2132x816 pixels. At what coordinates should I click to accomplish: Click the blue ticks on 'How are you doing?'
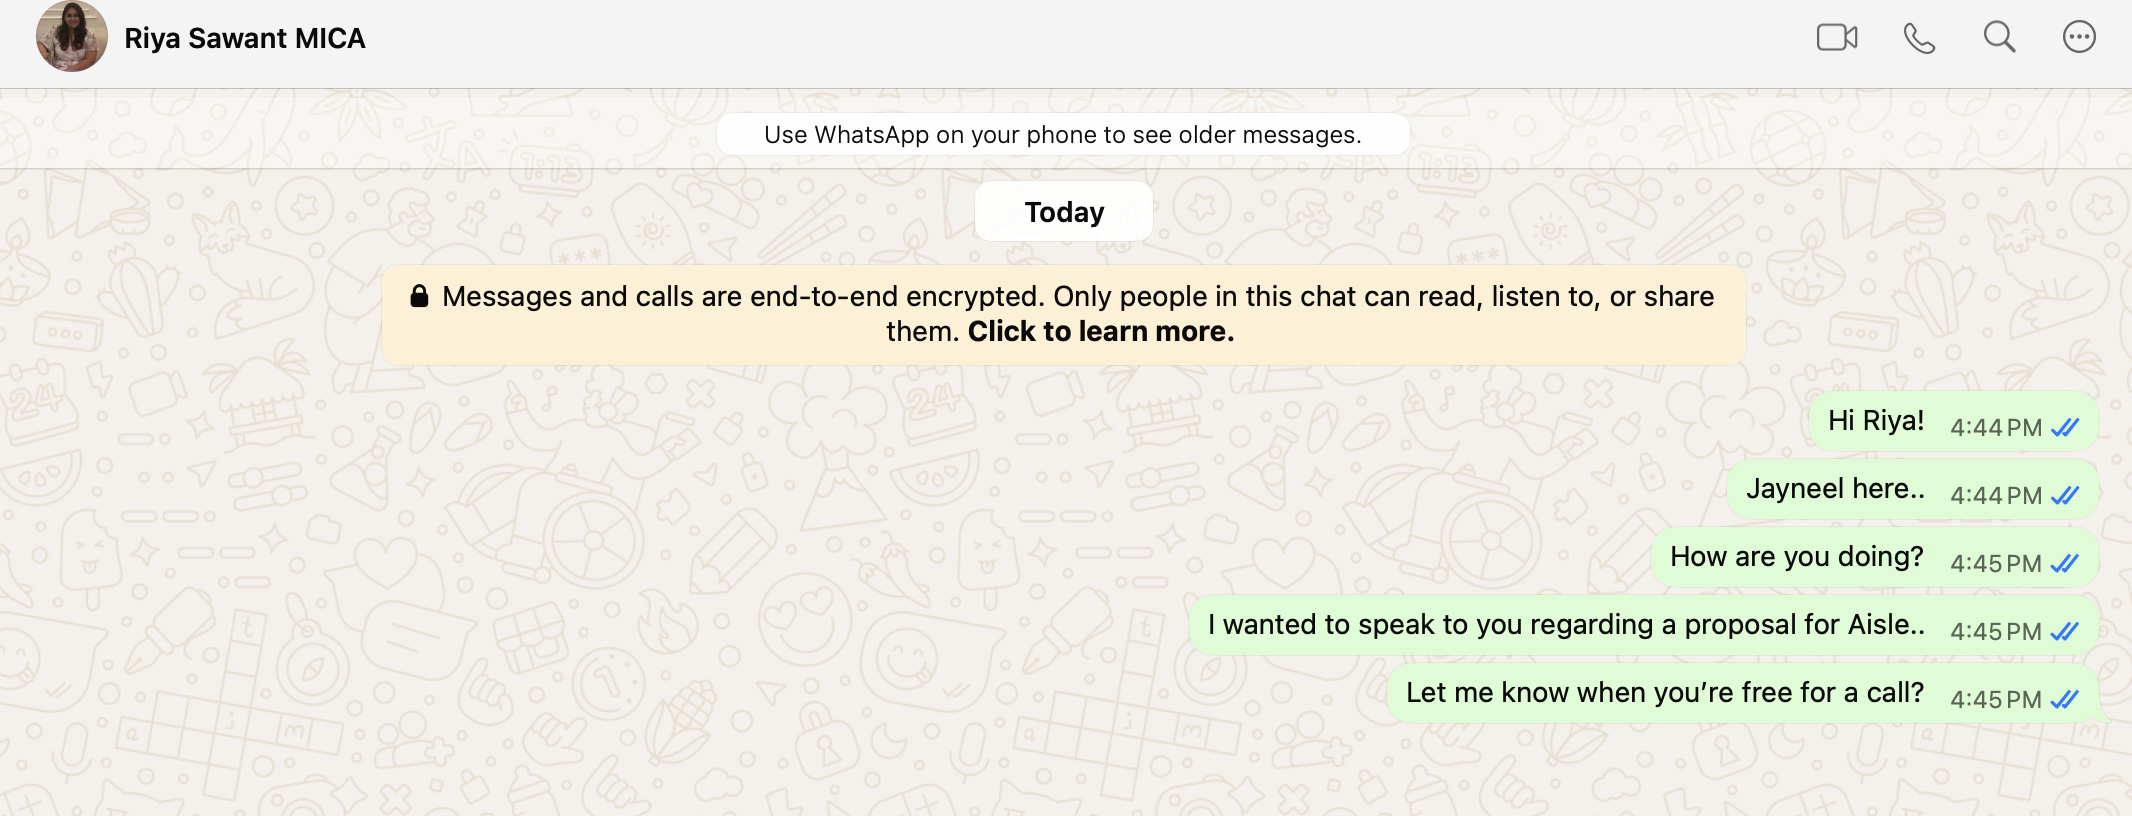click(x=2065, y=564)
